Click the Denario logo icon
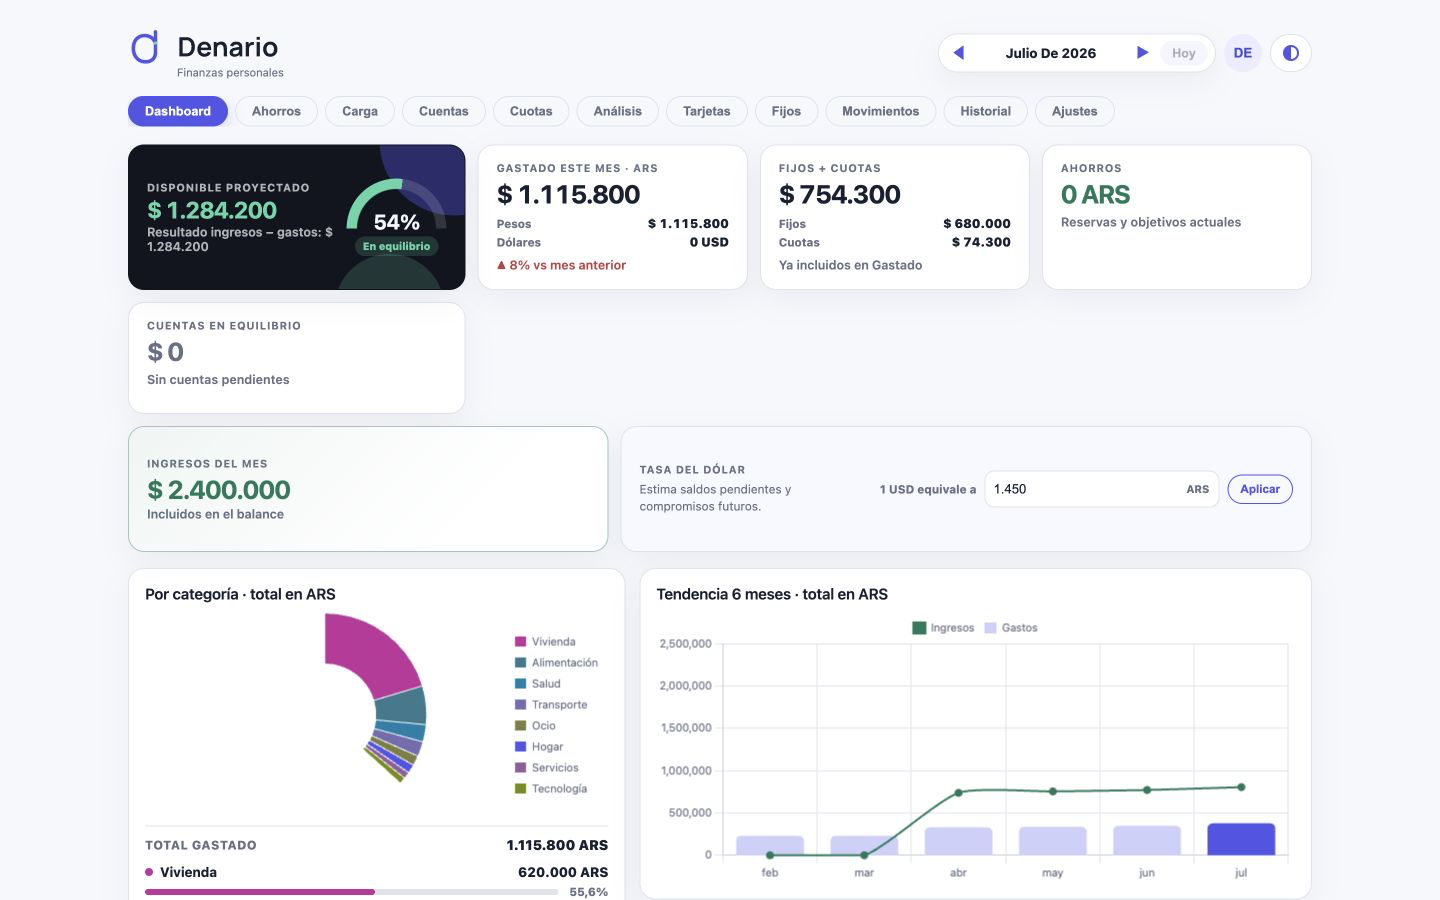The width and height of the screenshot is (1440, 900). point(146,48)
